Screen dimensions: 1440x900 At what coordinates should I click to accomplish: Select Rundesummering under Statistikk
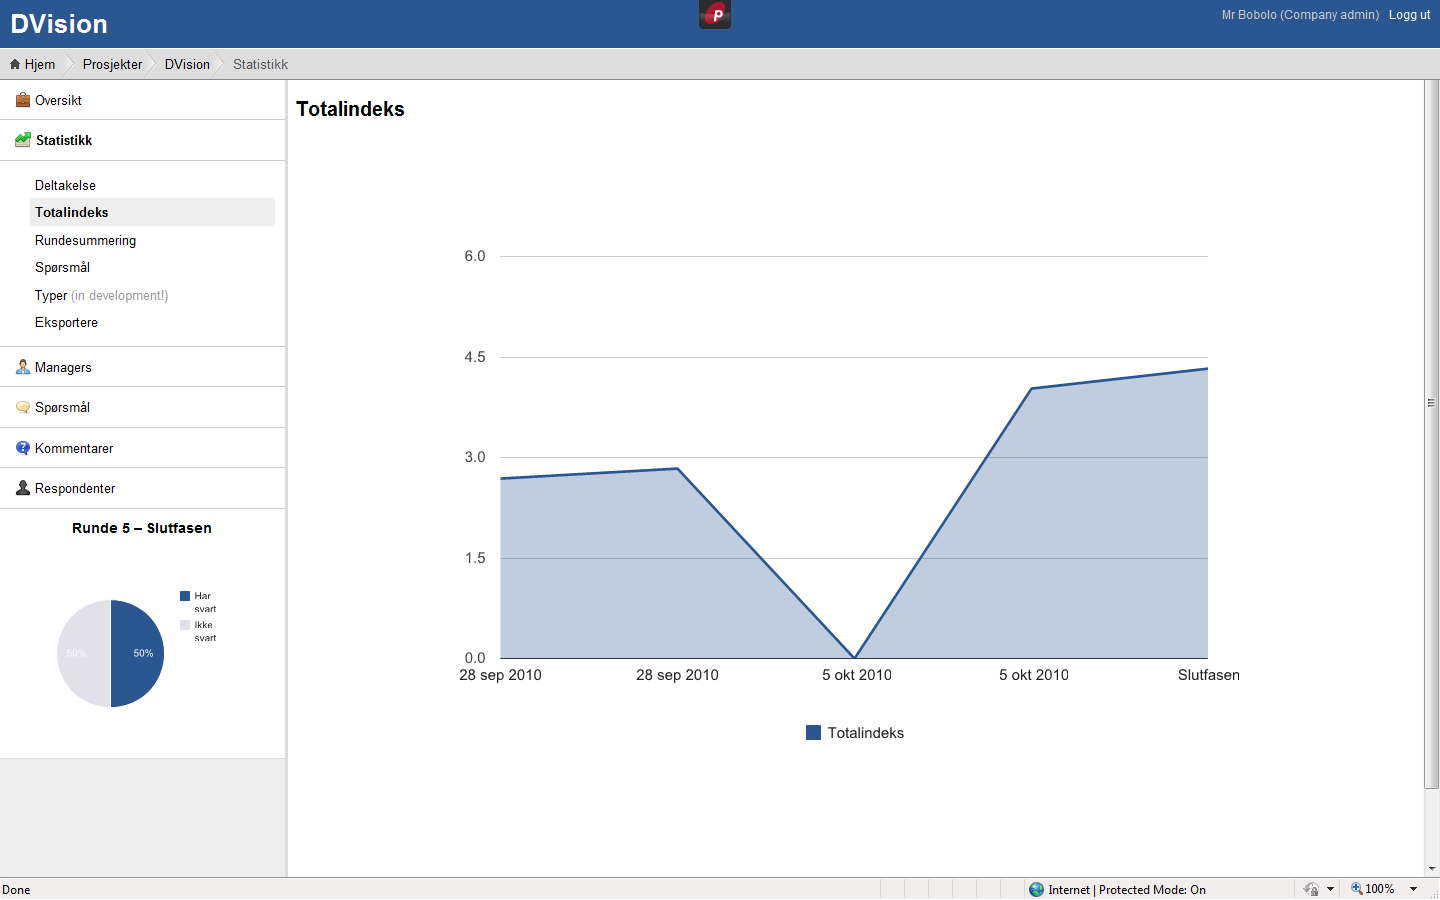coord(85,240)
